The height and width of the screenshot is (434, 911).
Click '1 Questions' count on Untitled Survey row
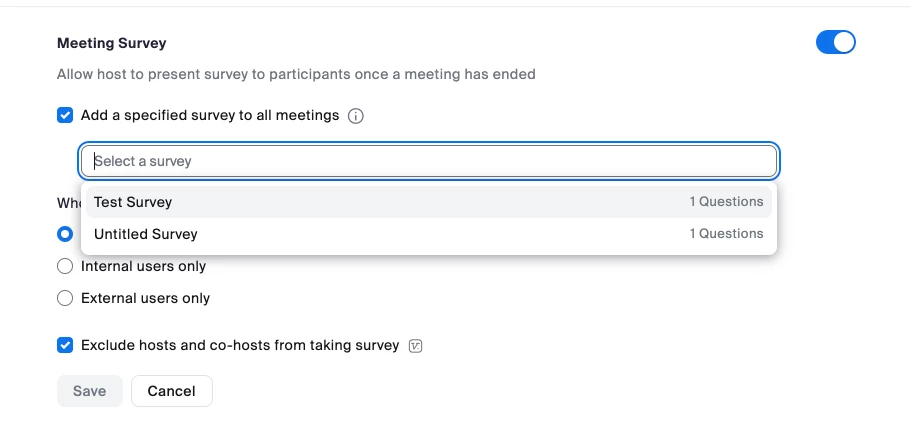(726, 234)
